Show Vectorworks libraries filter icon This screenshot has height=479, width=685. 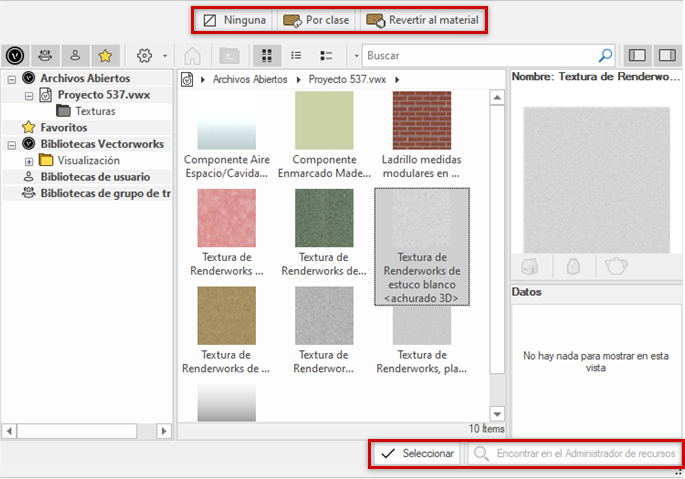16,55
